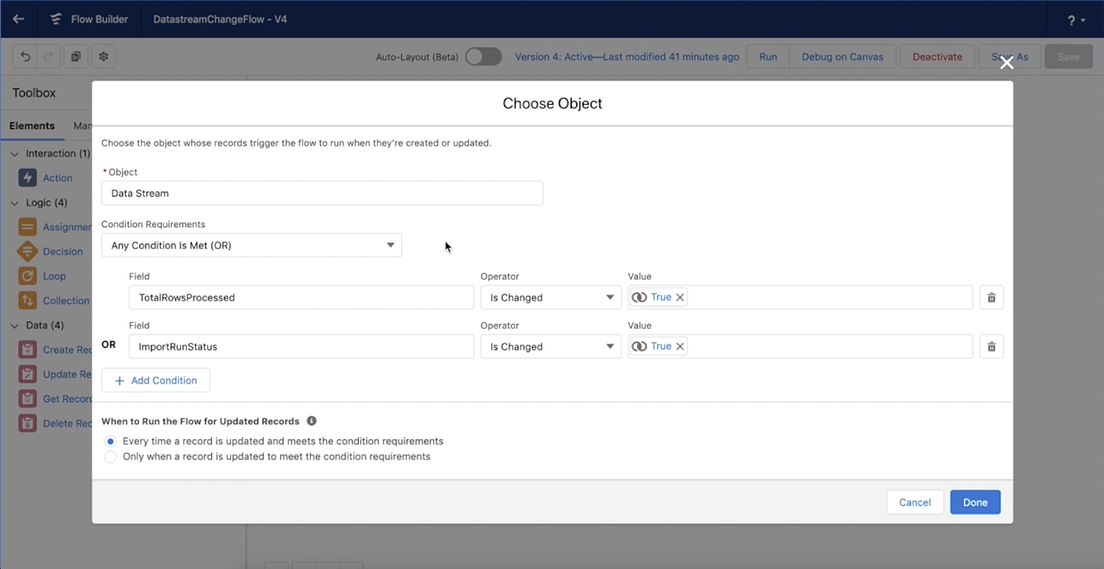Click the back arrow in header
This screenshot has height=569, width=1104.
[x=19, y=19]
